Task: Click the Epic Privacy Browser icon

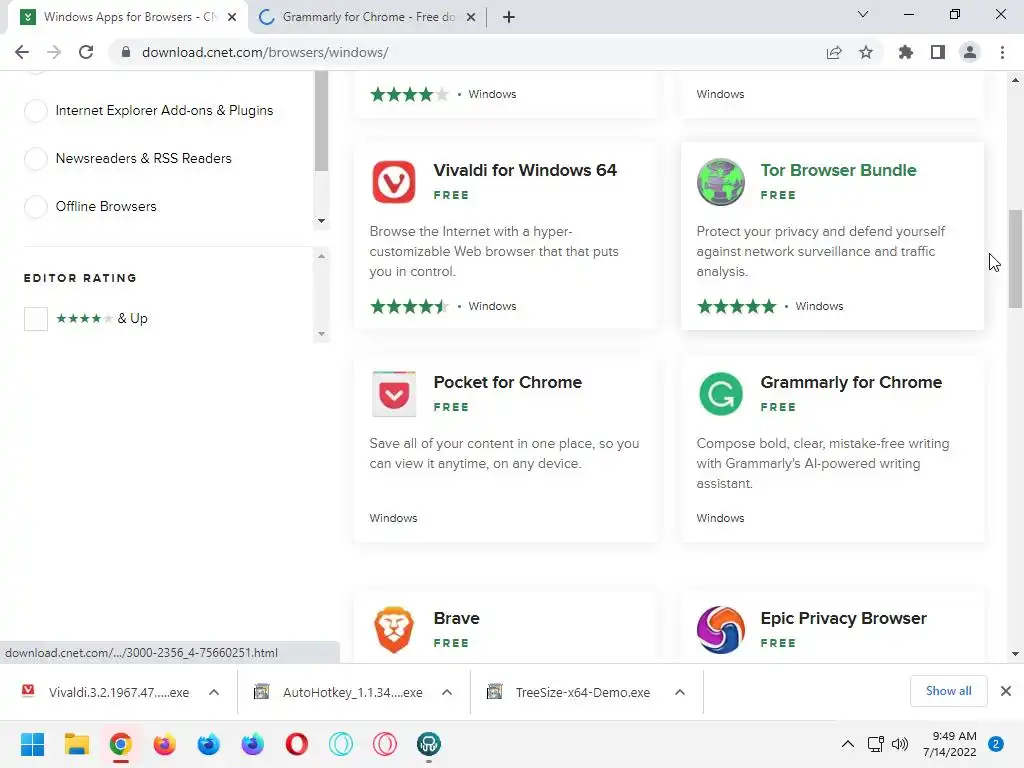Action: click(720, 630)
